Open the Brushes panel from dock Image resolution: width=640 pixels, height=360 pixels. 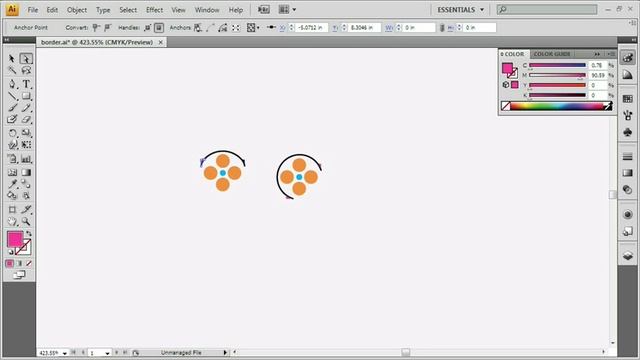point(628,116)
